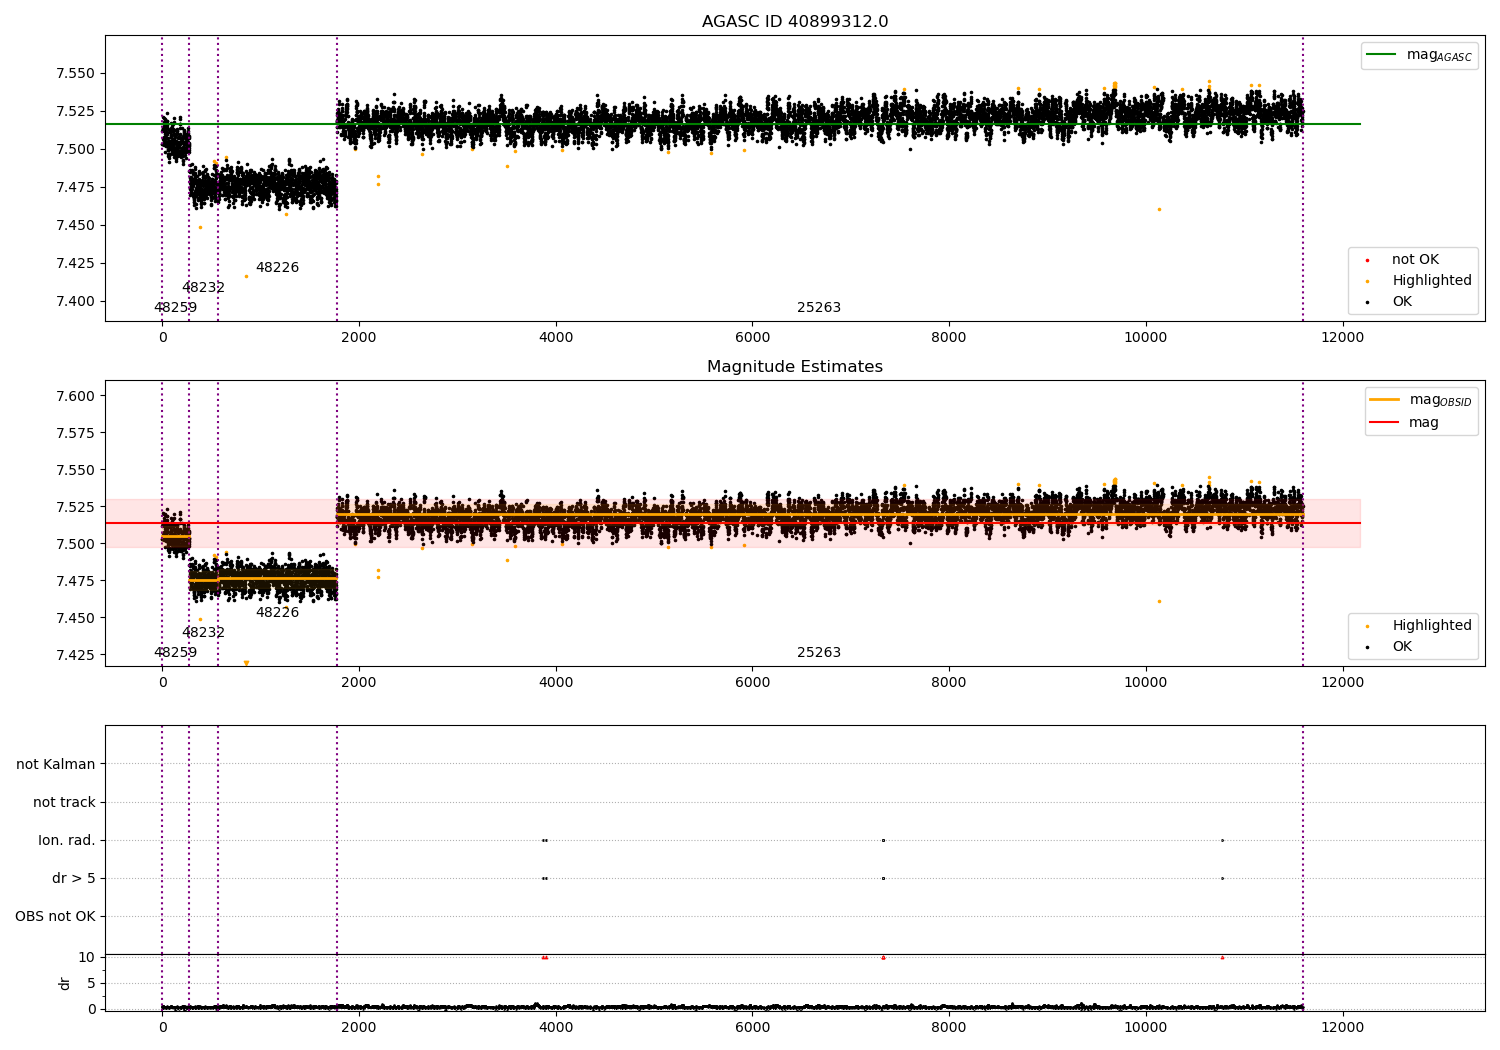
Task: Click the Ion. rad. marker near x 3900
Action: click(544, 840)
